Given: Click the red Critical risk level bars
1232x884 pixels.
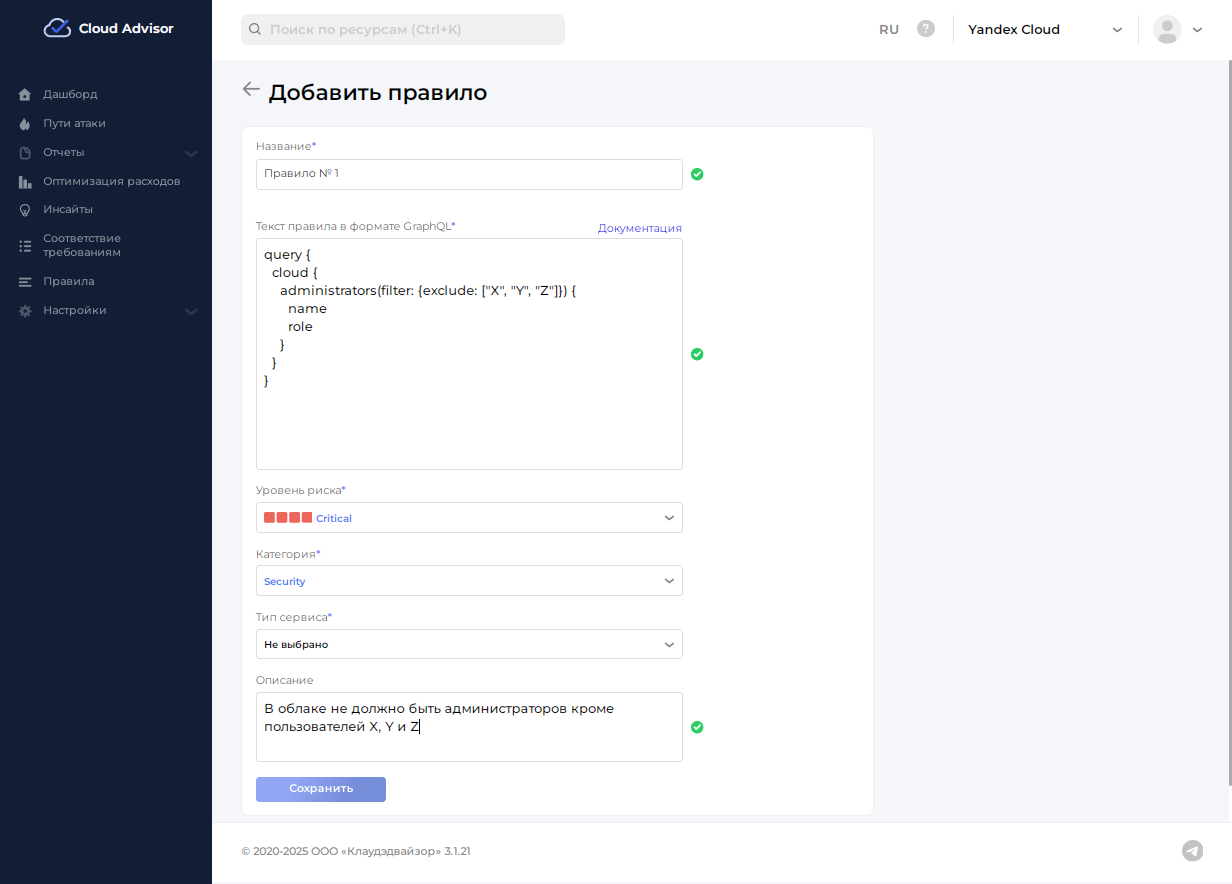Looking at the screenshot, I should click(x=288, y=517).
